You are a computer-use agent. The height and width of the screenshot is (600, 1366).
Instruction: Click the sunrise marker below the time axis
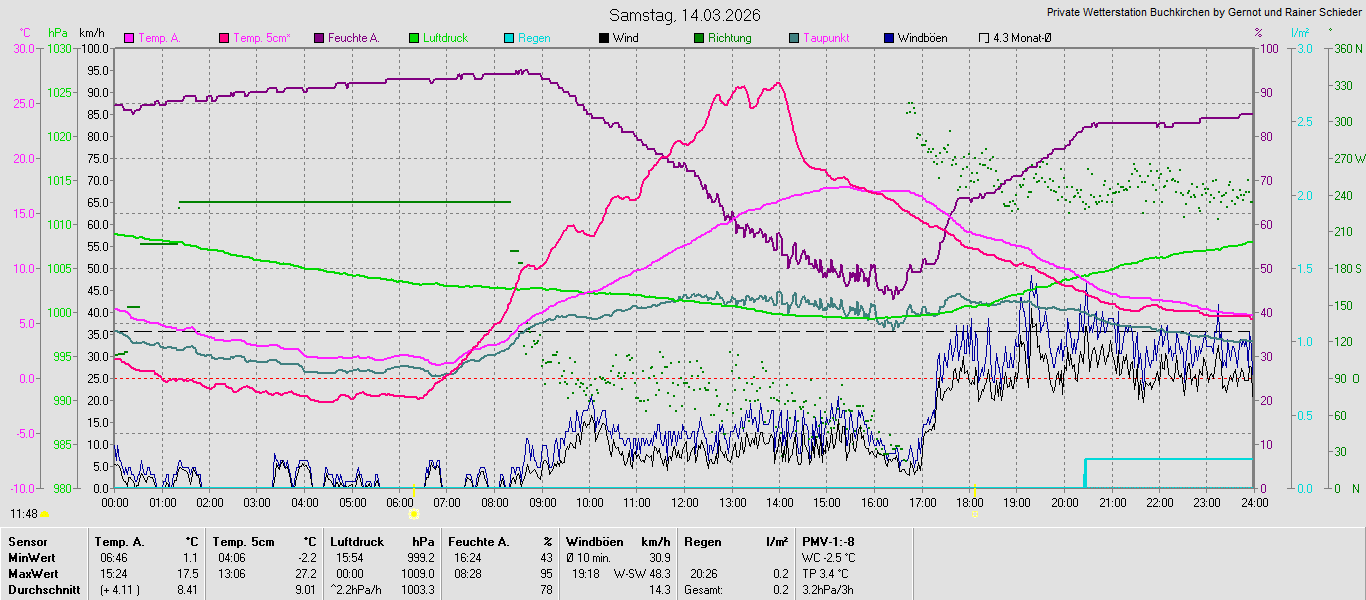click(414, 513)
